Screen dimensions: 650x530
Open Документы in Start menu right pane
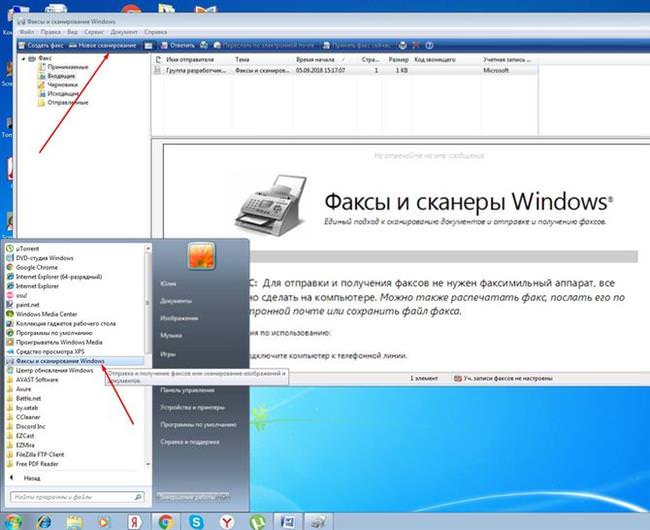click(x=176, y=301)
